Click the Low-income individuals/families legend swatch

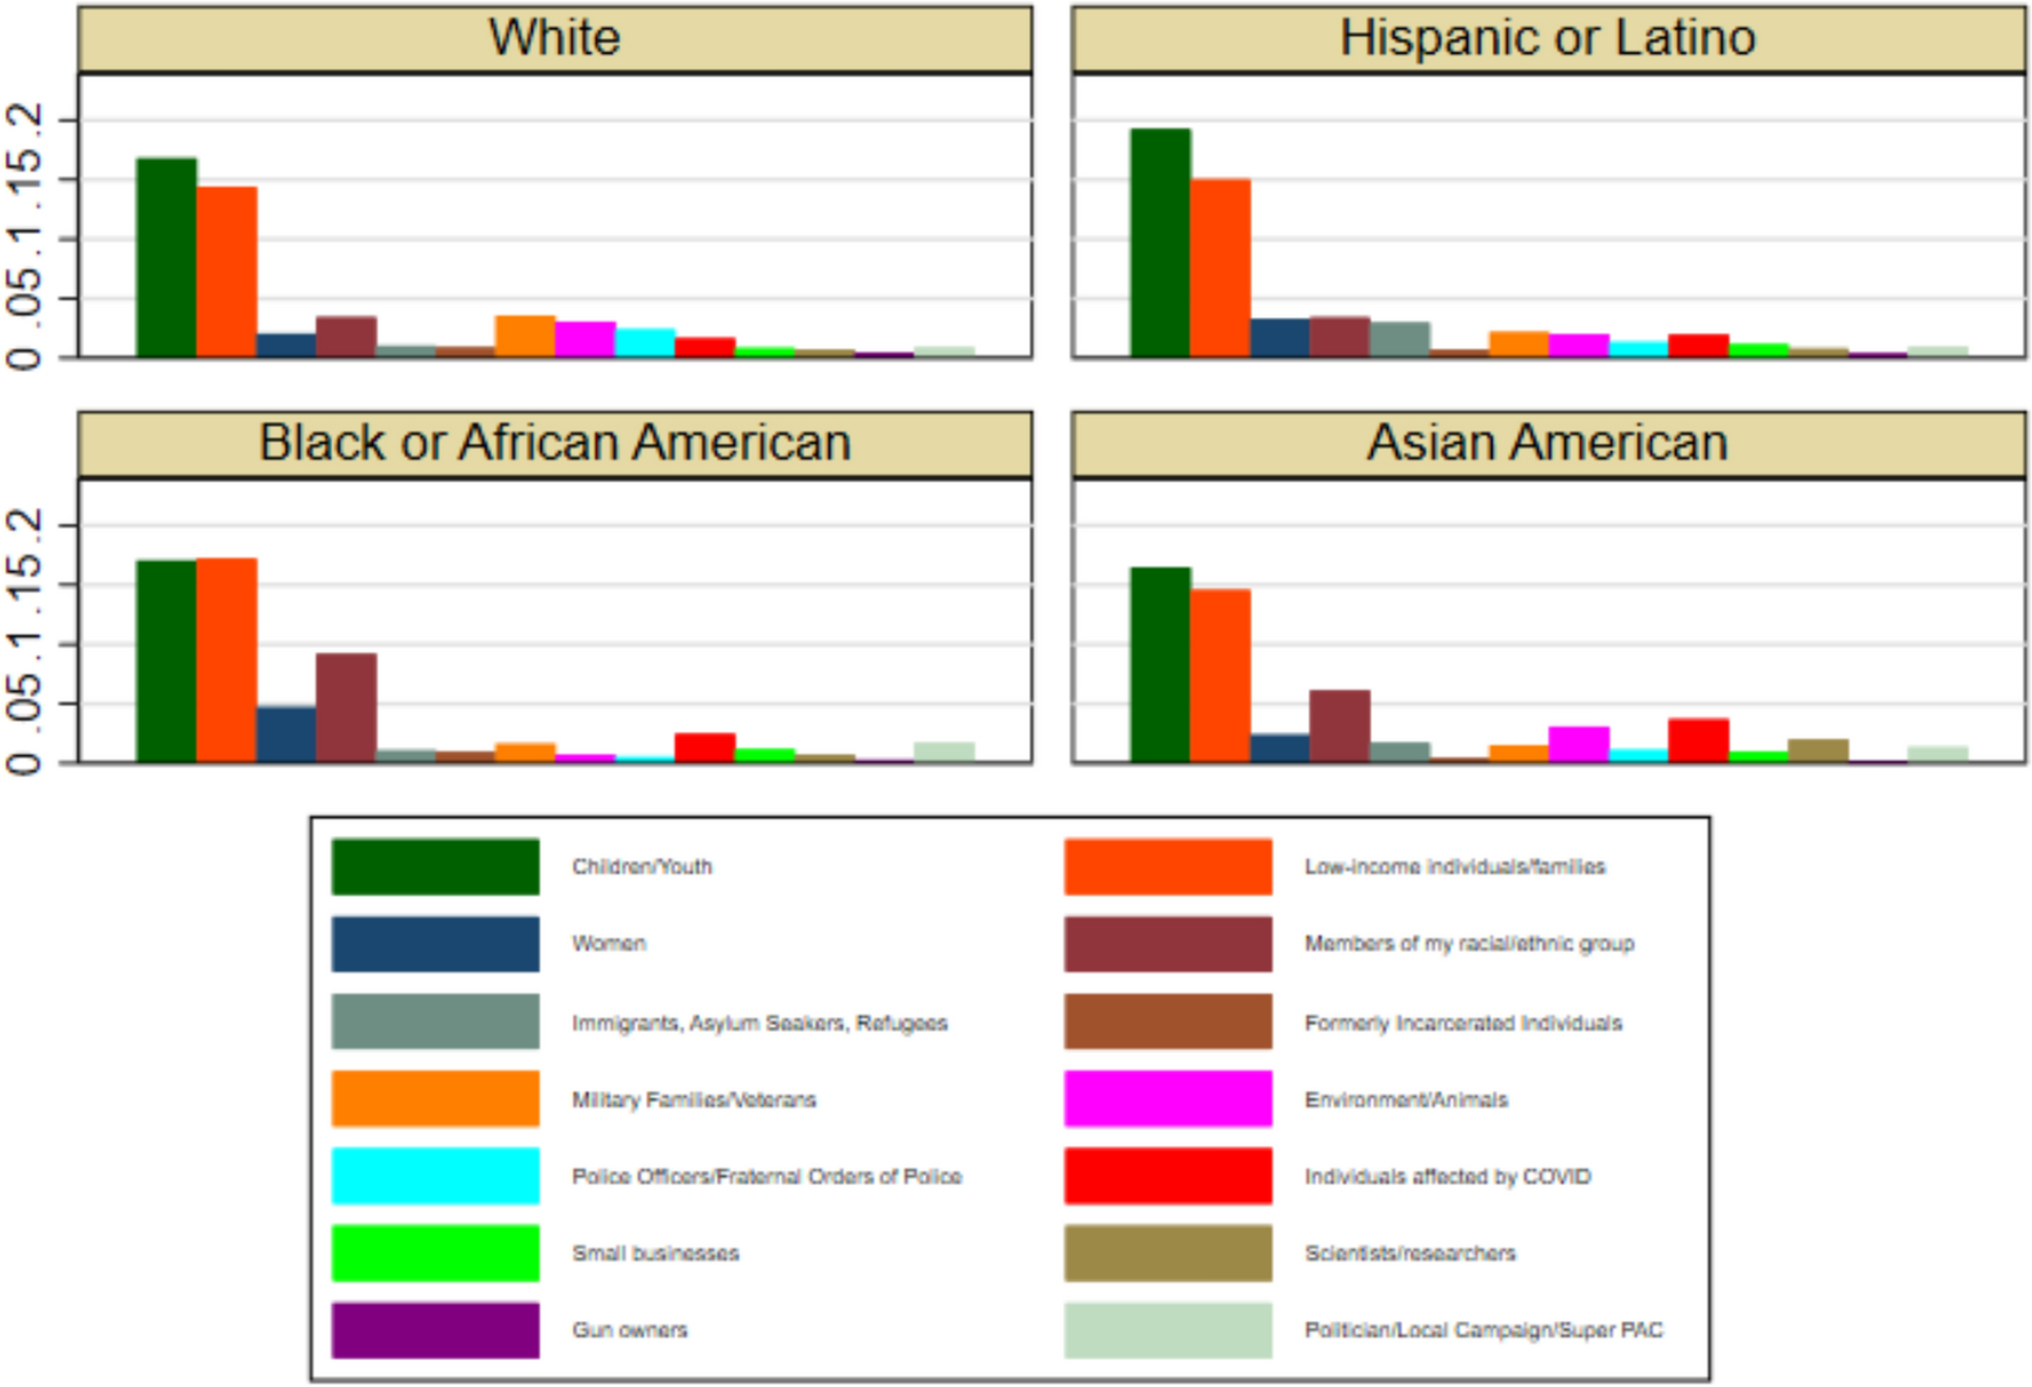(x=1167, y=866)
